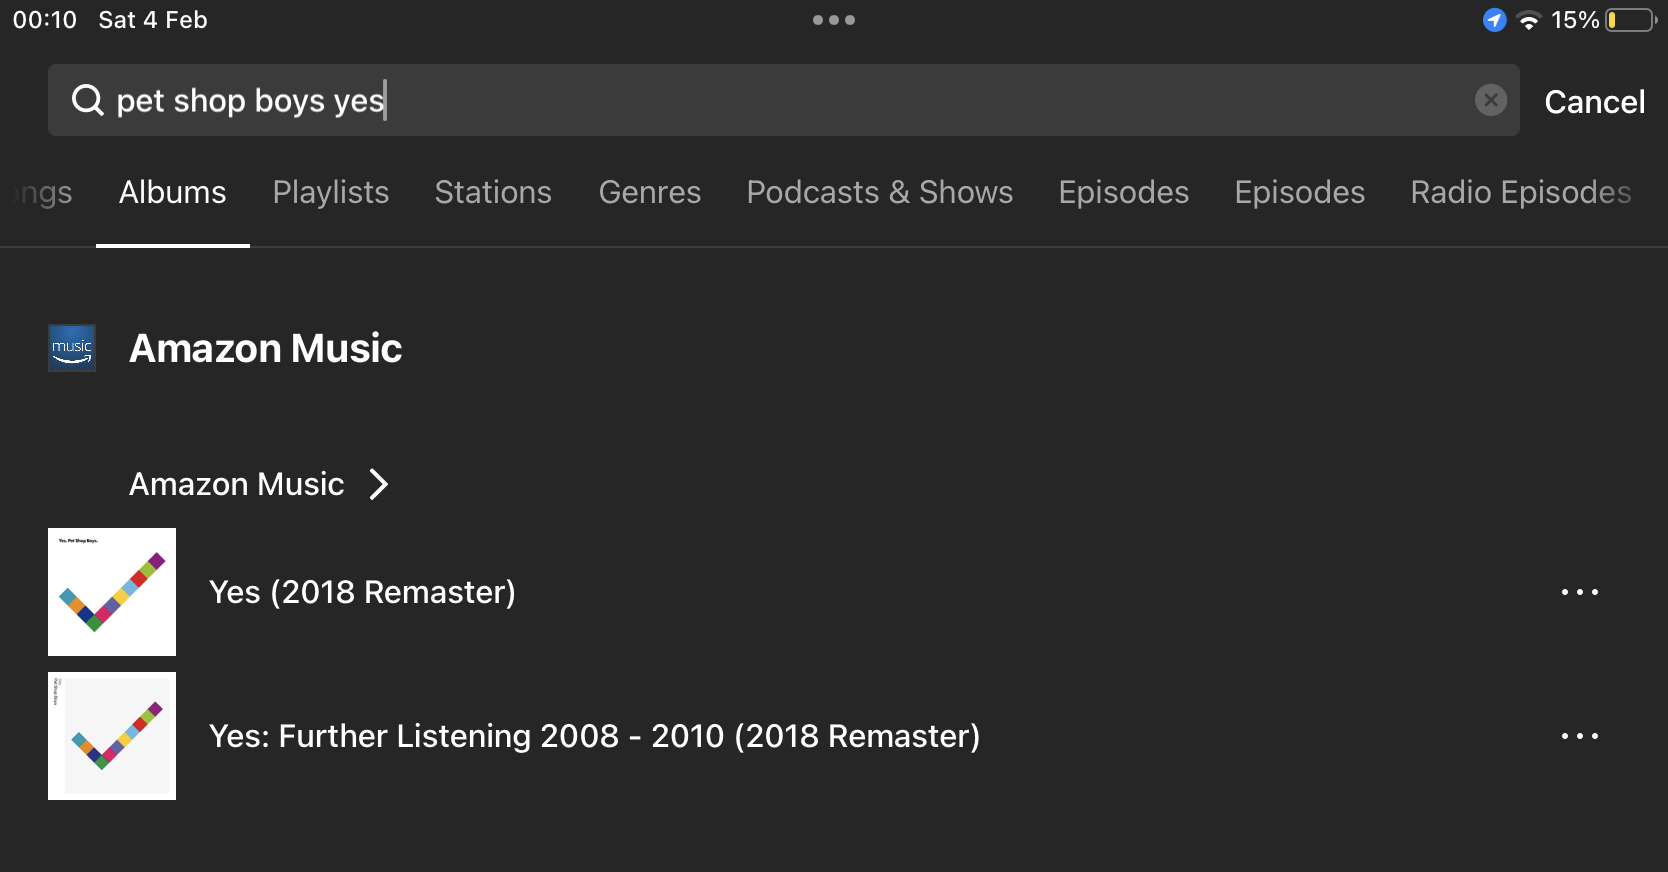Tap the search magnifier icon

[88, 100]
